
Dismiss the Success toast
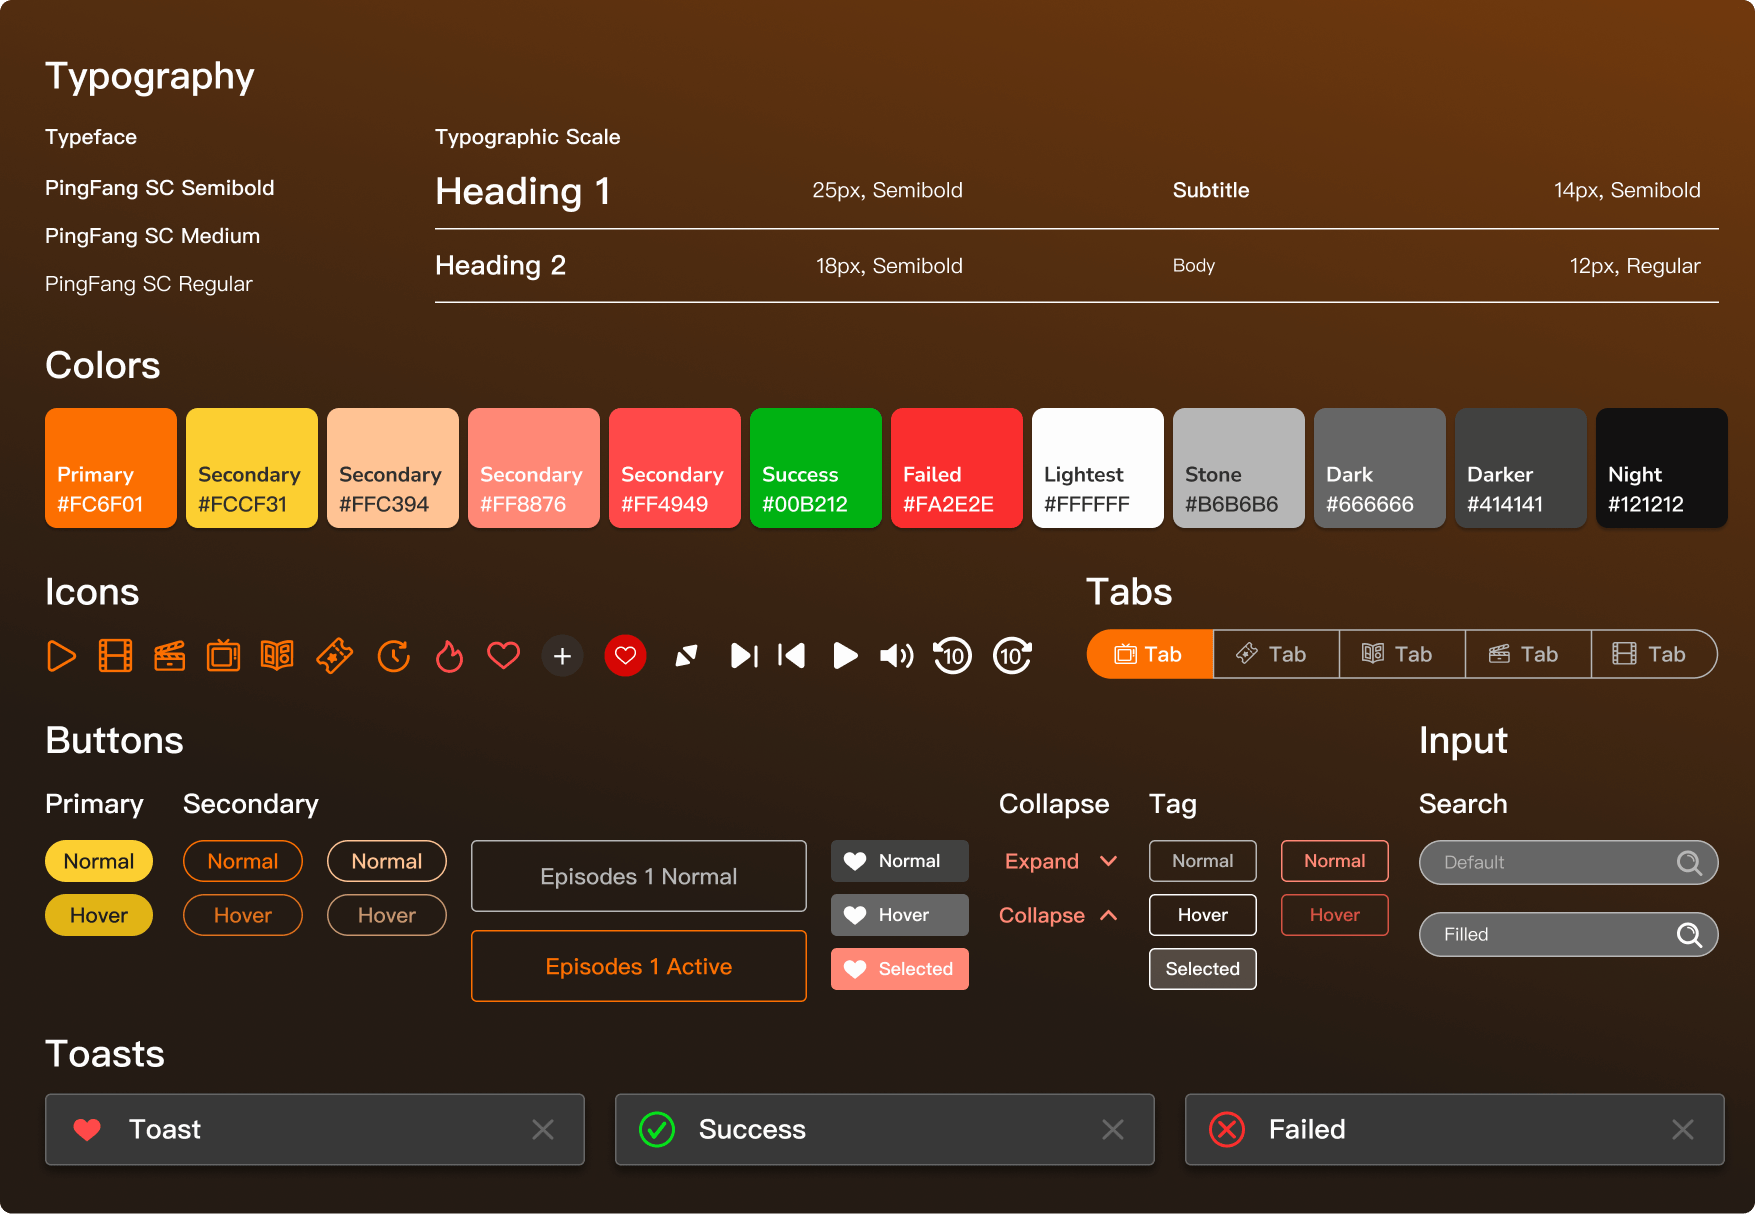(x=1113, y=1130)
